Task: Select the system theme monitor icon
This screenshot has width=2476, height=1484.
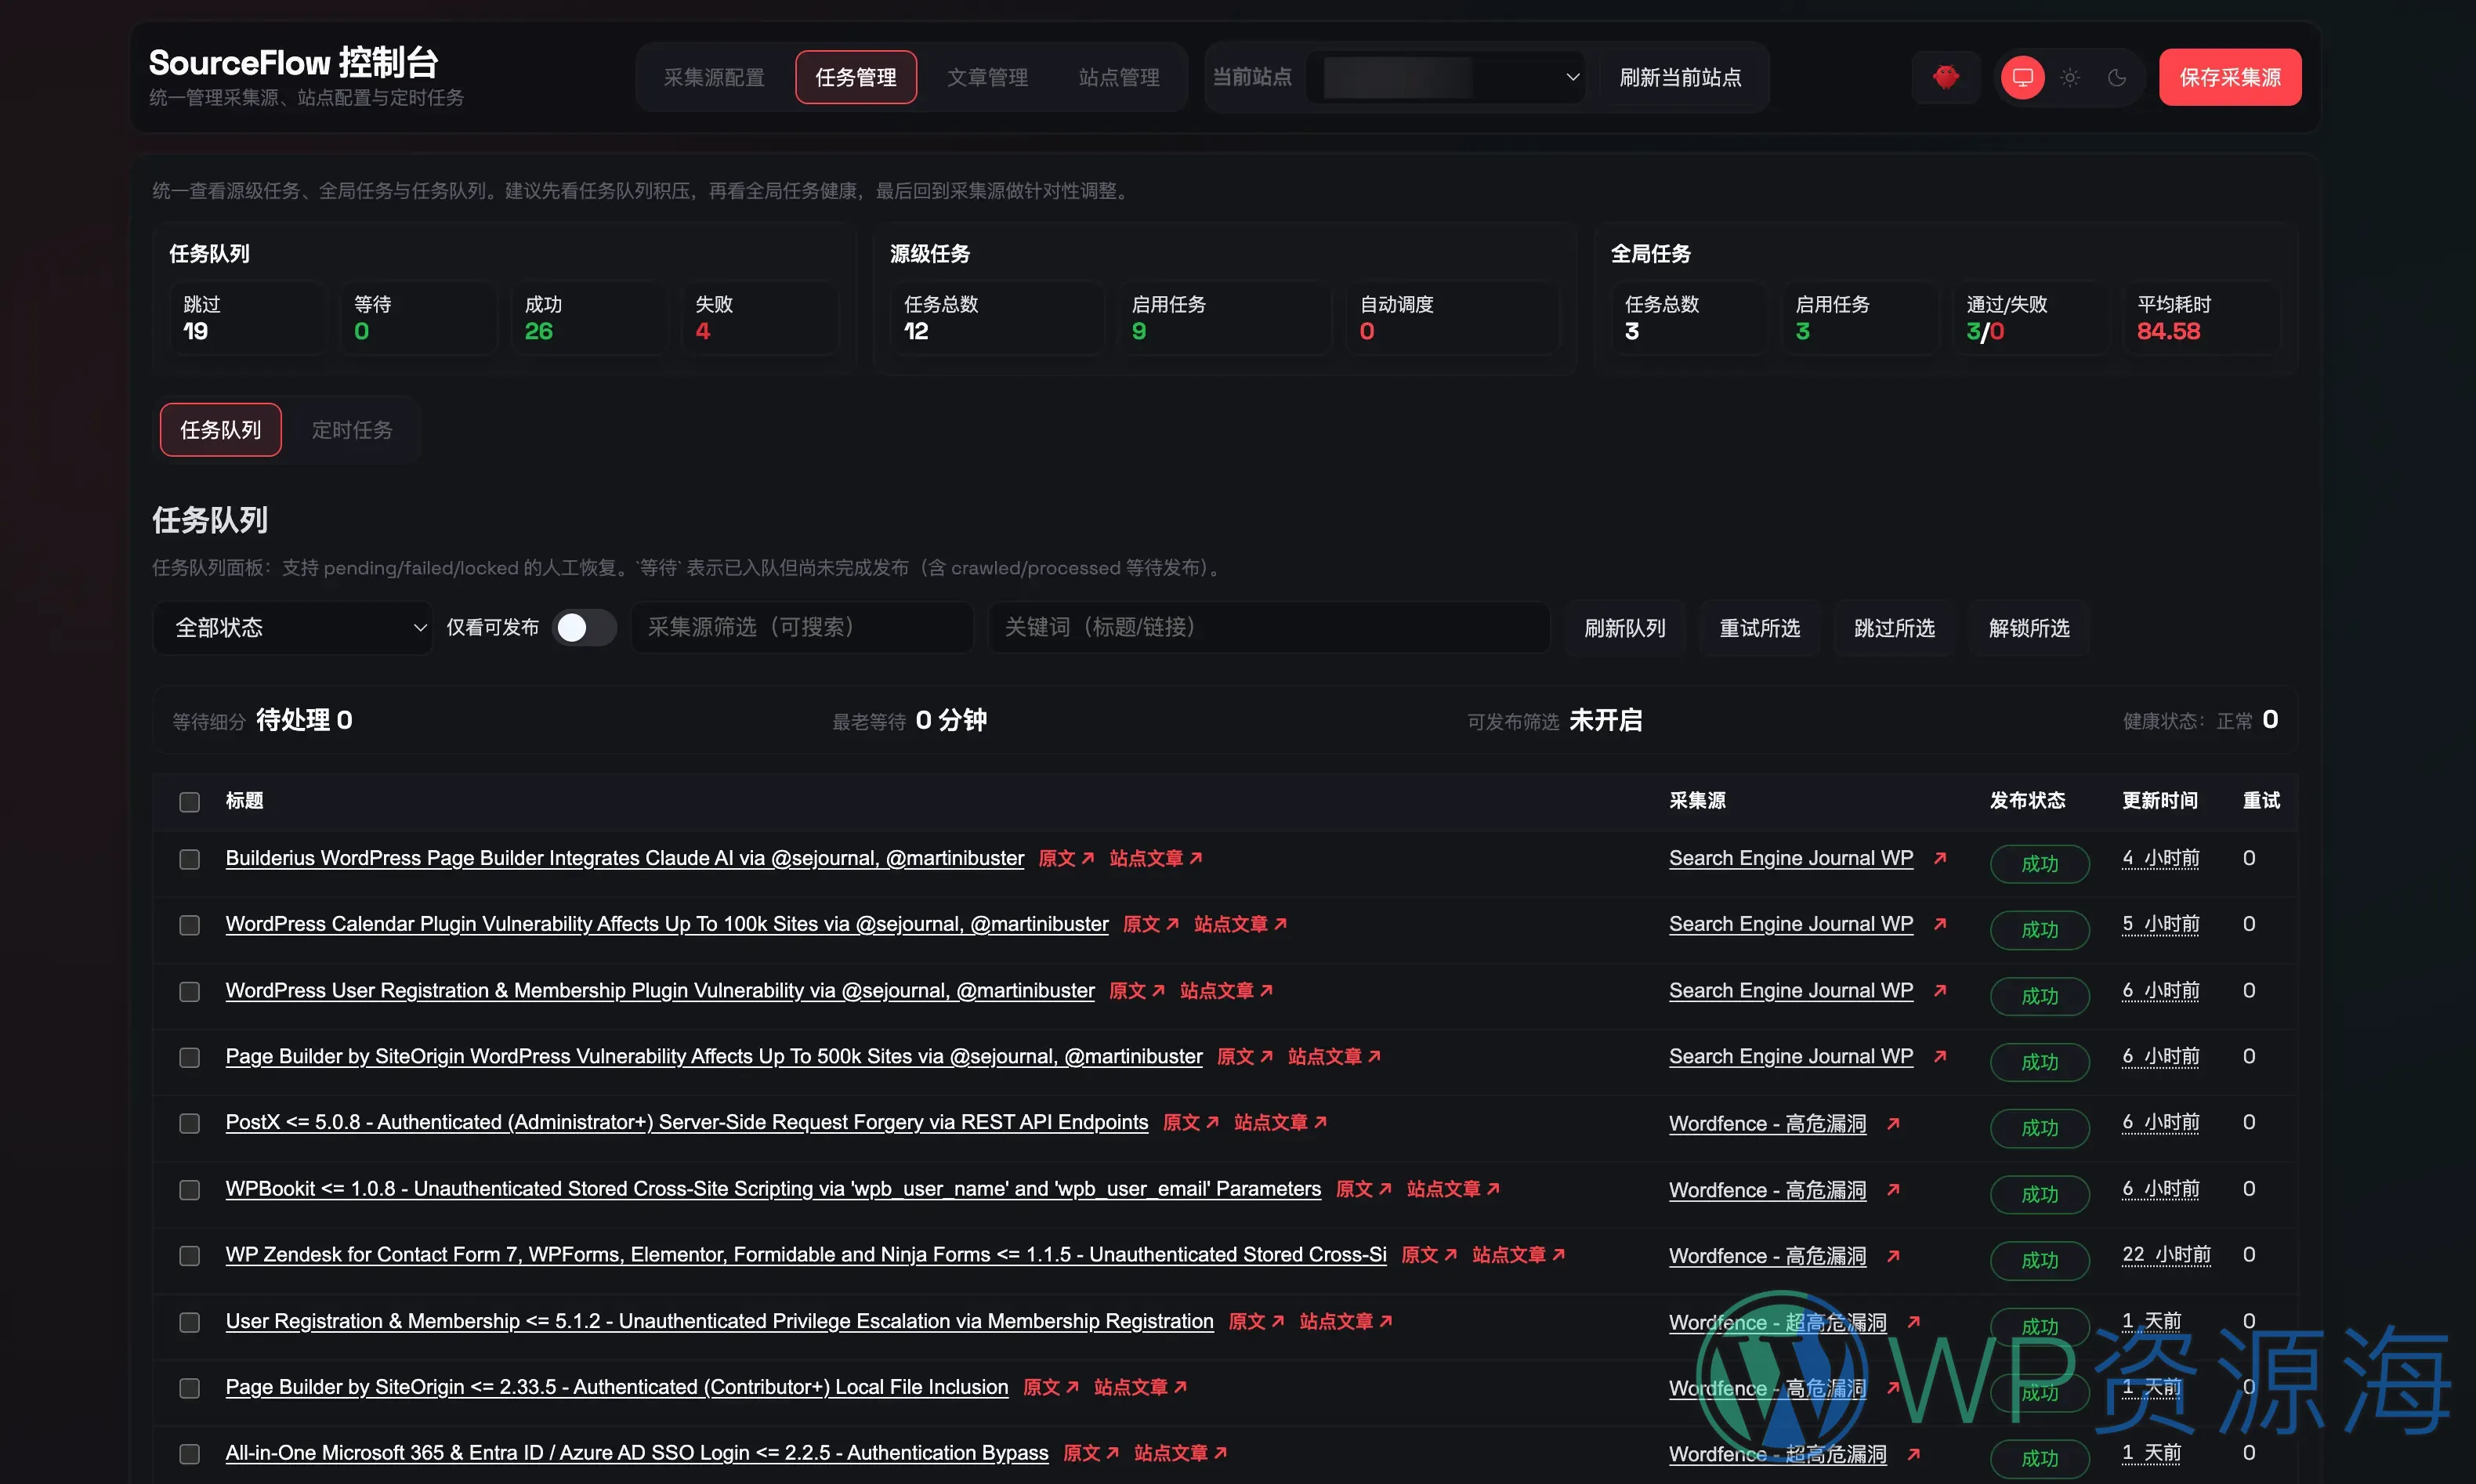Action: pyautogui.click(x=2022, y=77)
